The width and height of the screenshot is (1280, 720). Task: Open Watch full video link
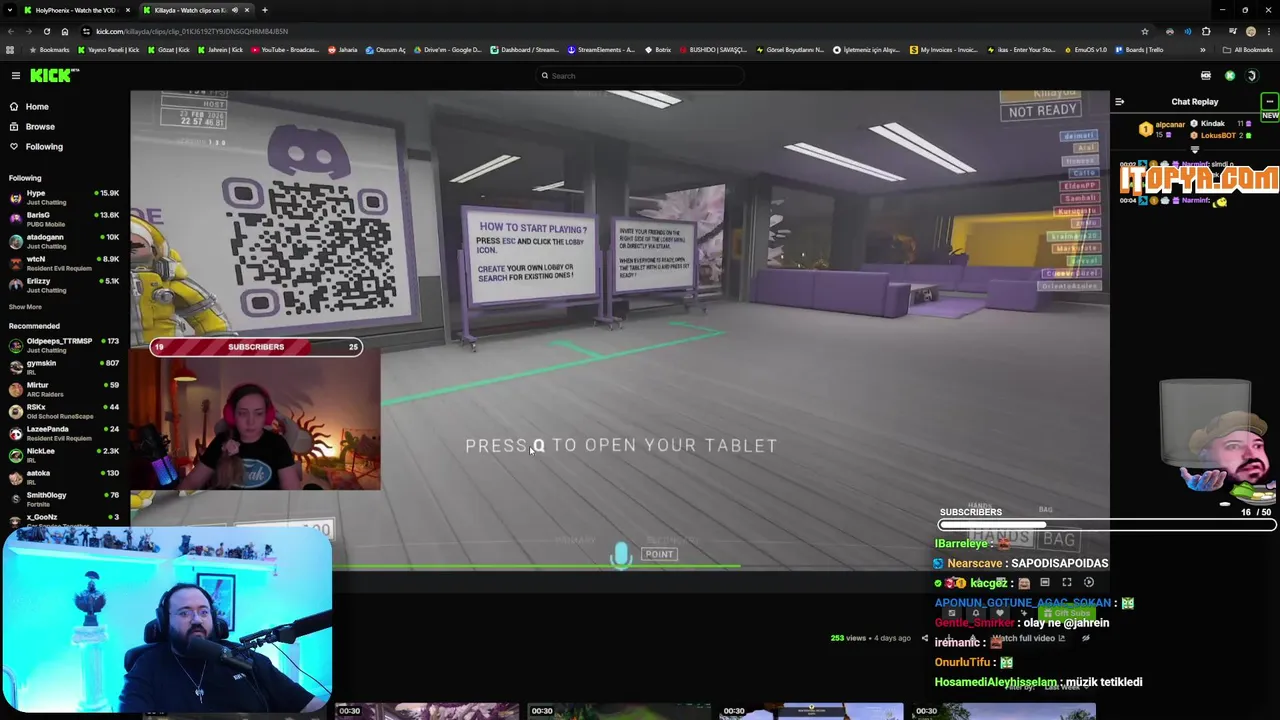tap(1028, 638)
